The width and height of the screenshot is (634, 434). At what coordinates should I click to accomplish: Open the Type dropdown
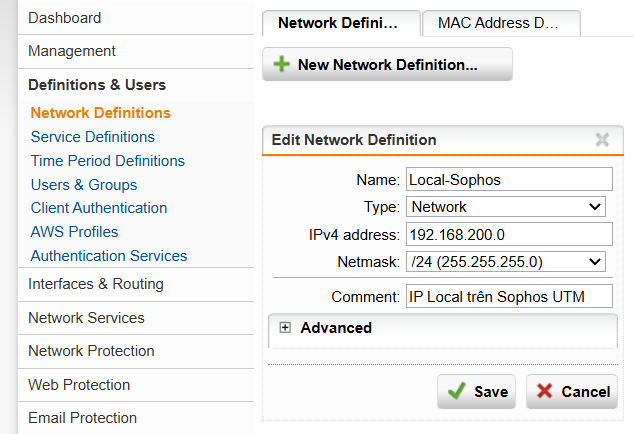pyautogui.click(x=507, y=207)
